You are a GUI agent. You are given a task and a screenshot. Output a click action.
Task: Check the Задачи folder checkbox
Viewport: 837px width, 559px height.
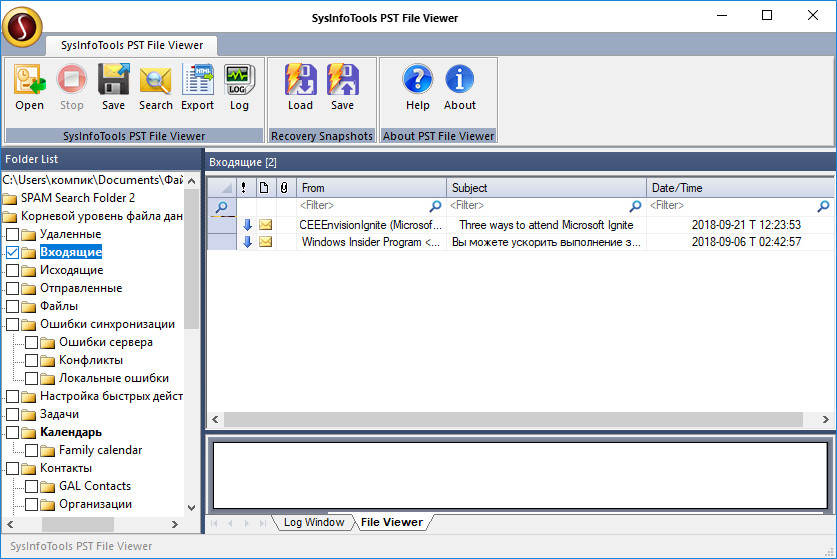(x=13, y=414)
